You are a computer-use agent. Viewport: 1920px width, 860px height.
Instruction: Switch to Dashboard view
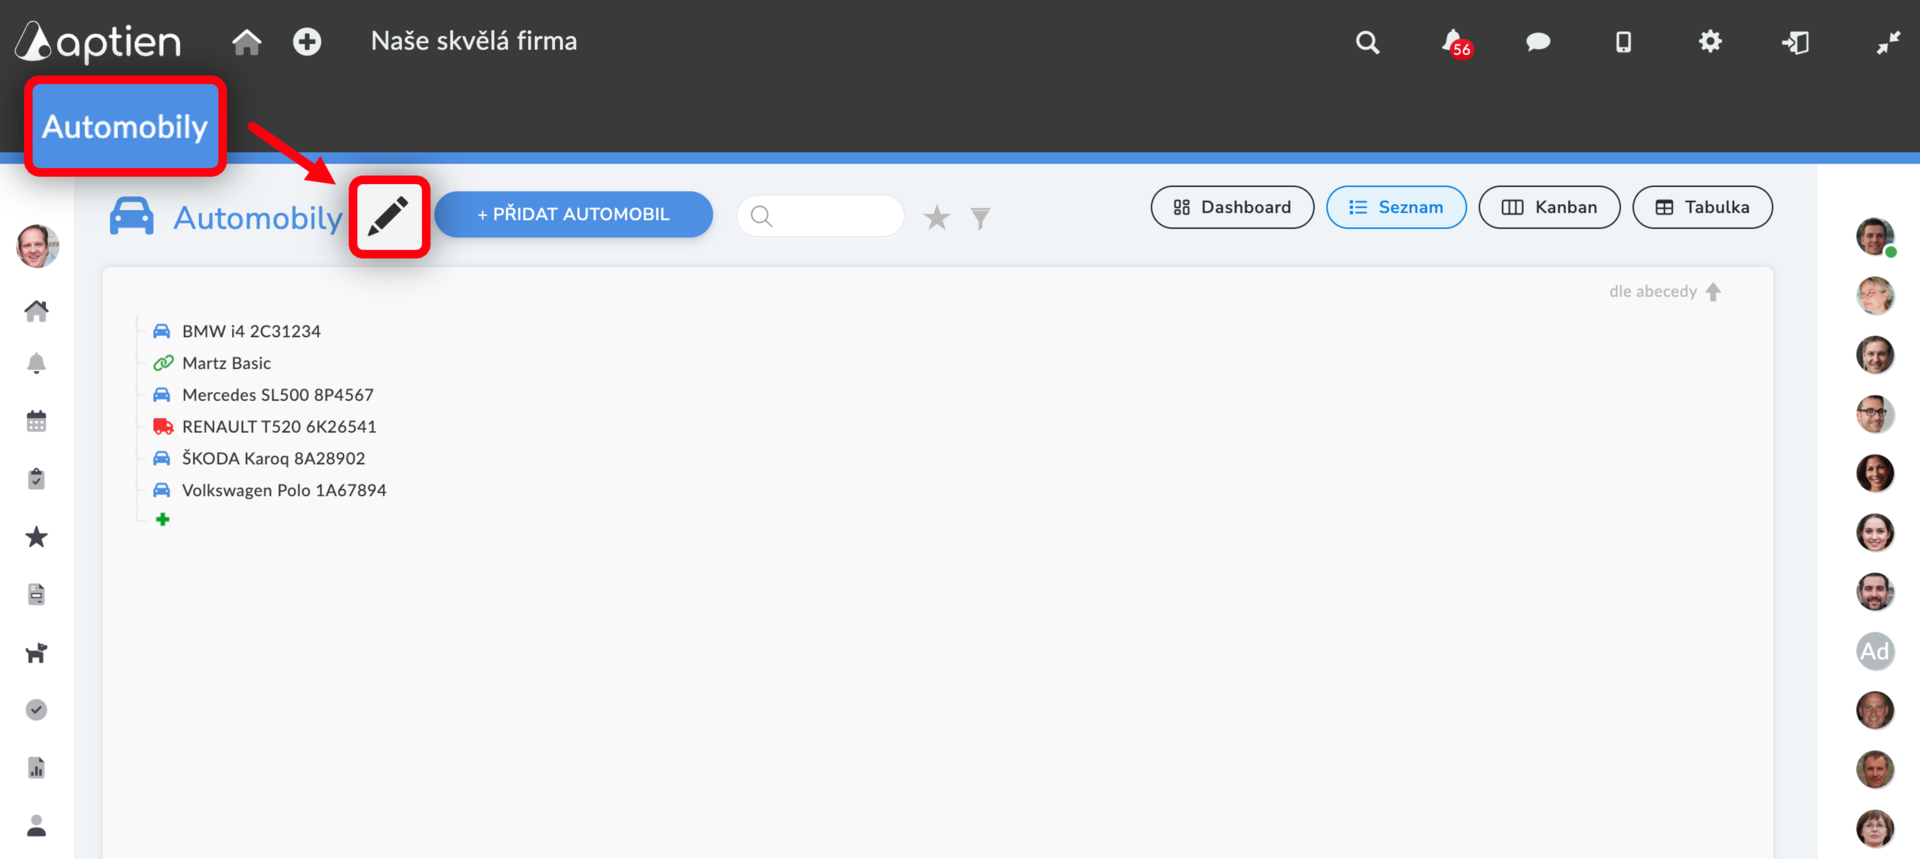1232,207
